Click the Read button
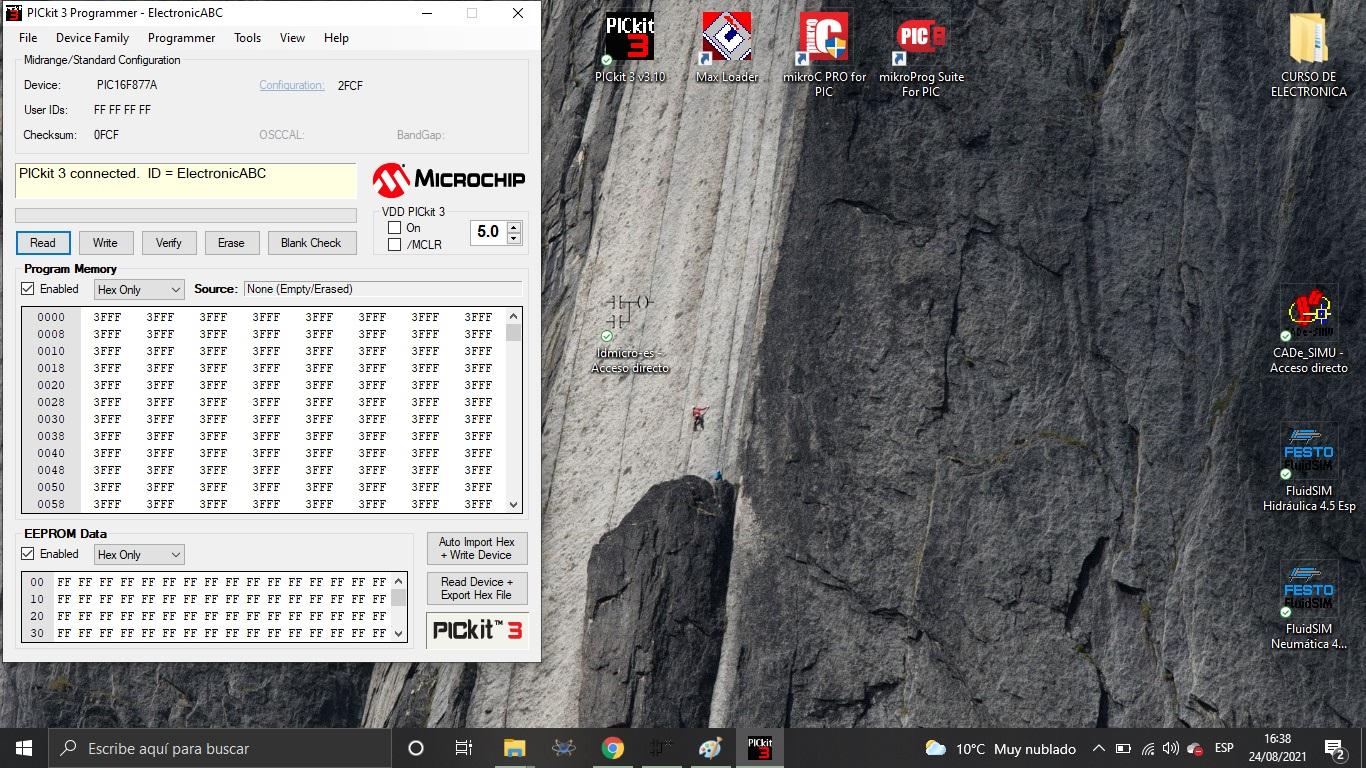 click(43, 243)
